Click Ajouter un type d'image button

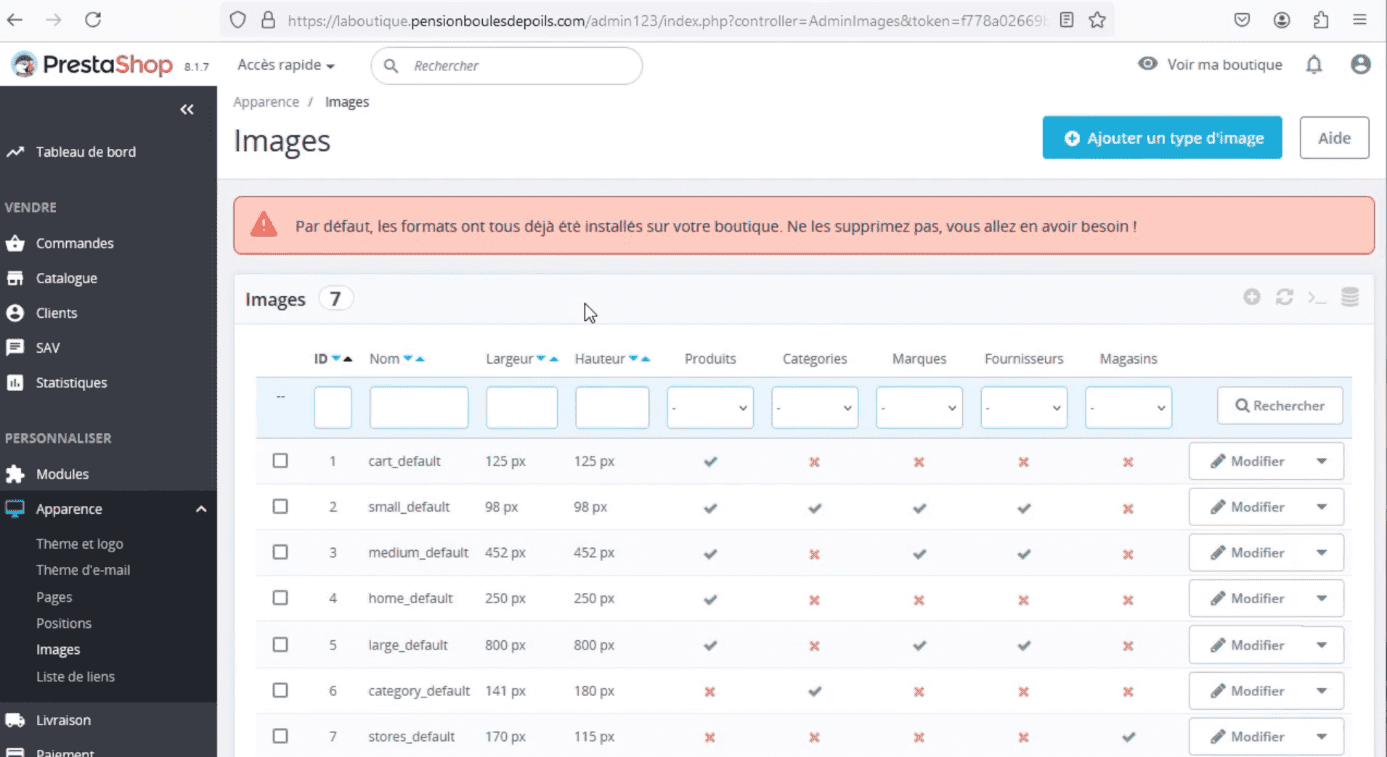click(1162, 138)
